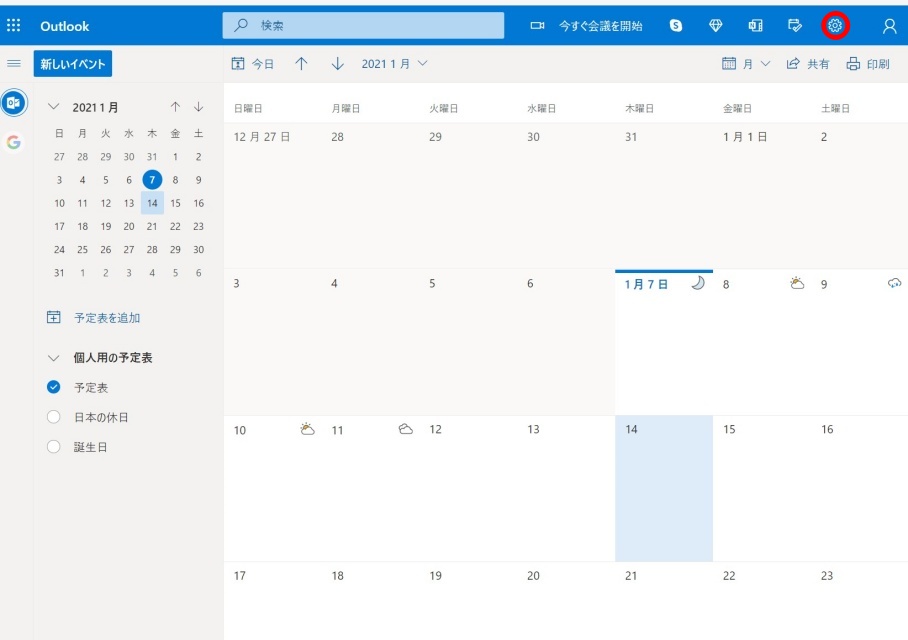The image size is (908, 640).
Task: Enable the 誕生日 calendar
Action: (54, 447)
